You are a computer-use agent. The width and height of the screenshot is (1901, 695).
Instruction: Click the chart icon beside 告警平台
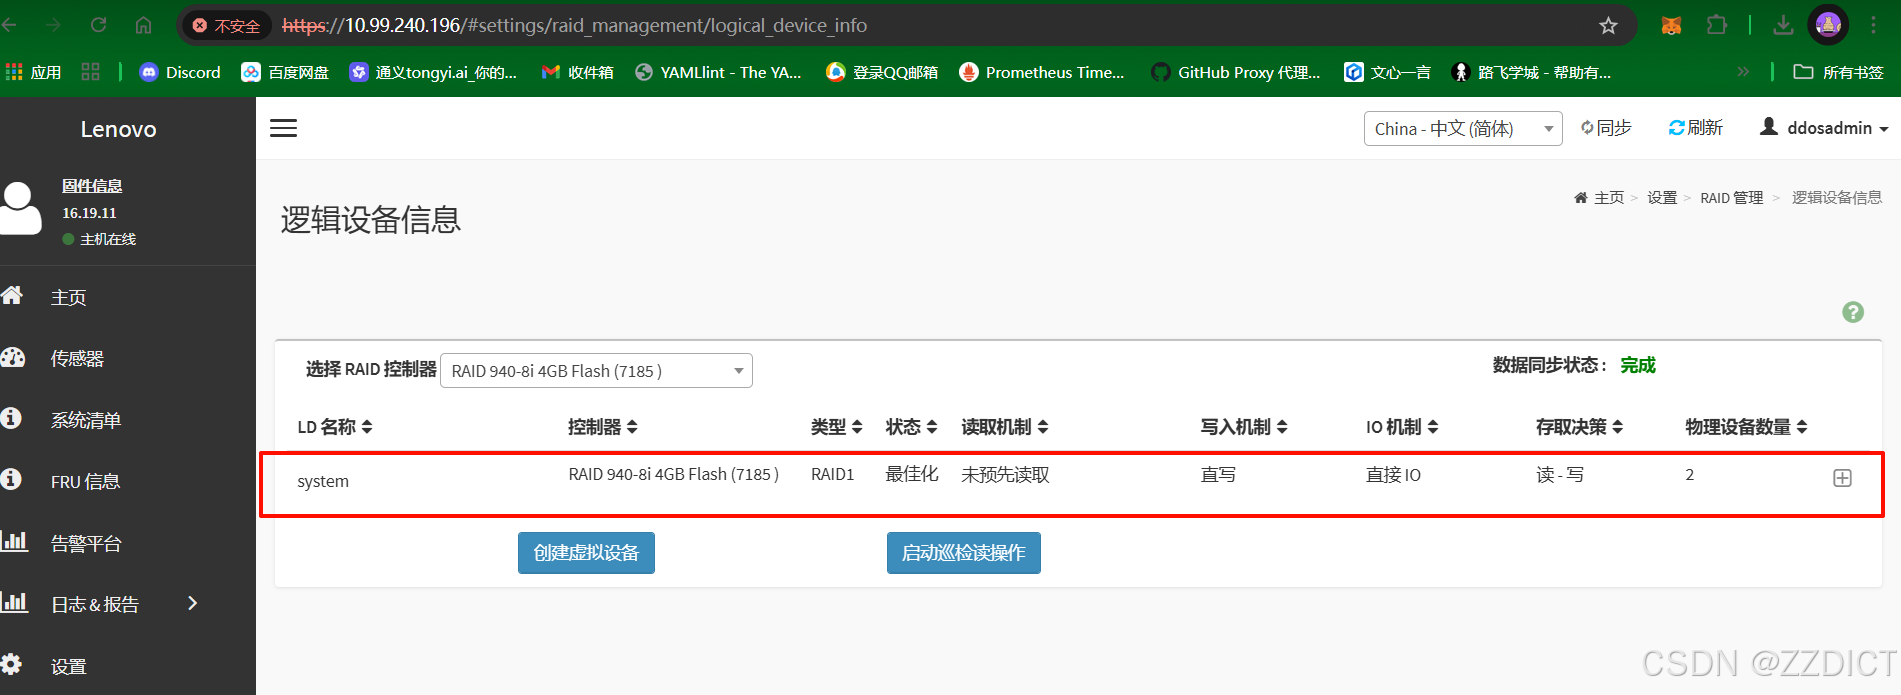pyautogui.click(x=14, y=541)
